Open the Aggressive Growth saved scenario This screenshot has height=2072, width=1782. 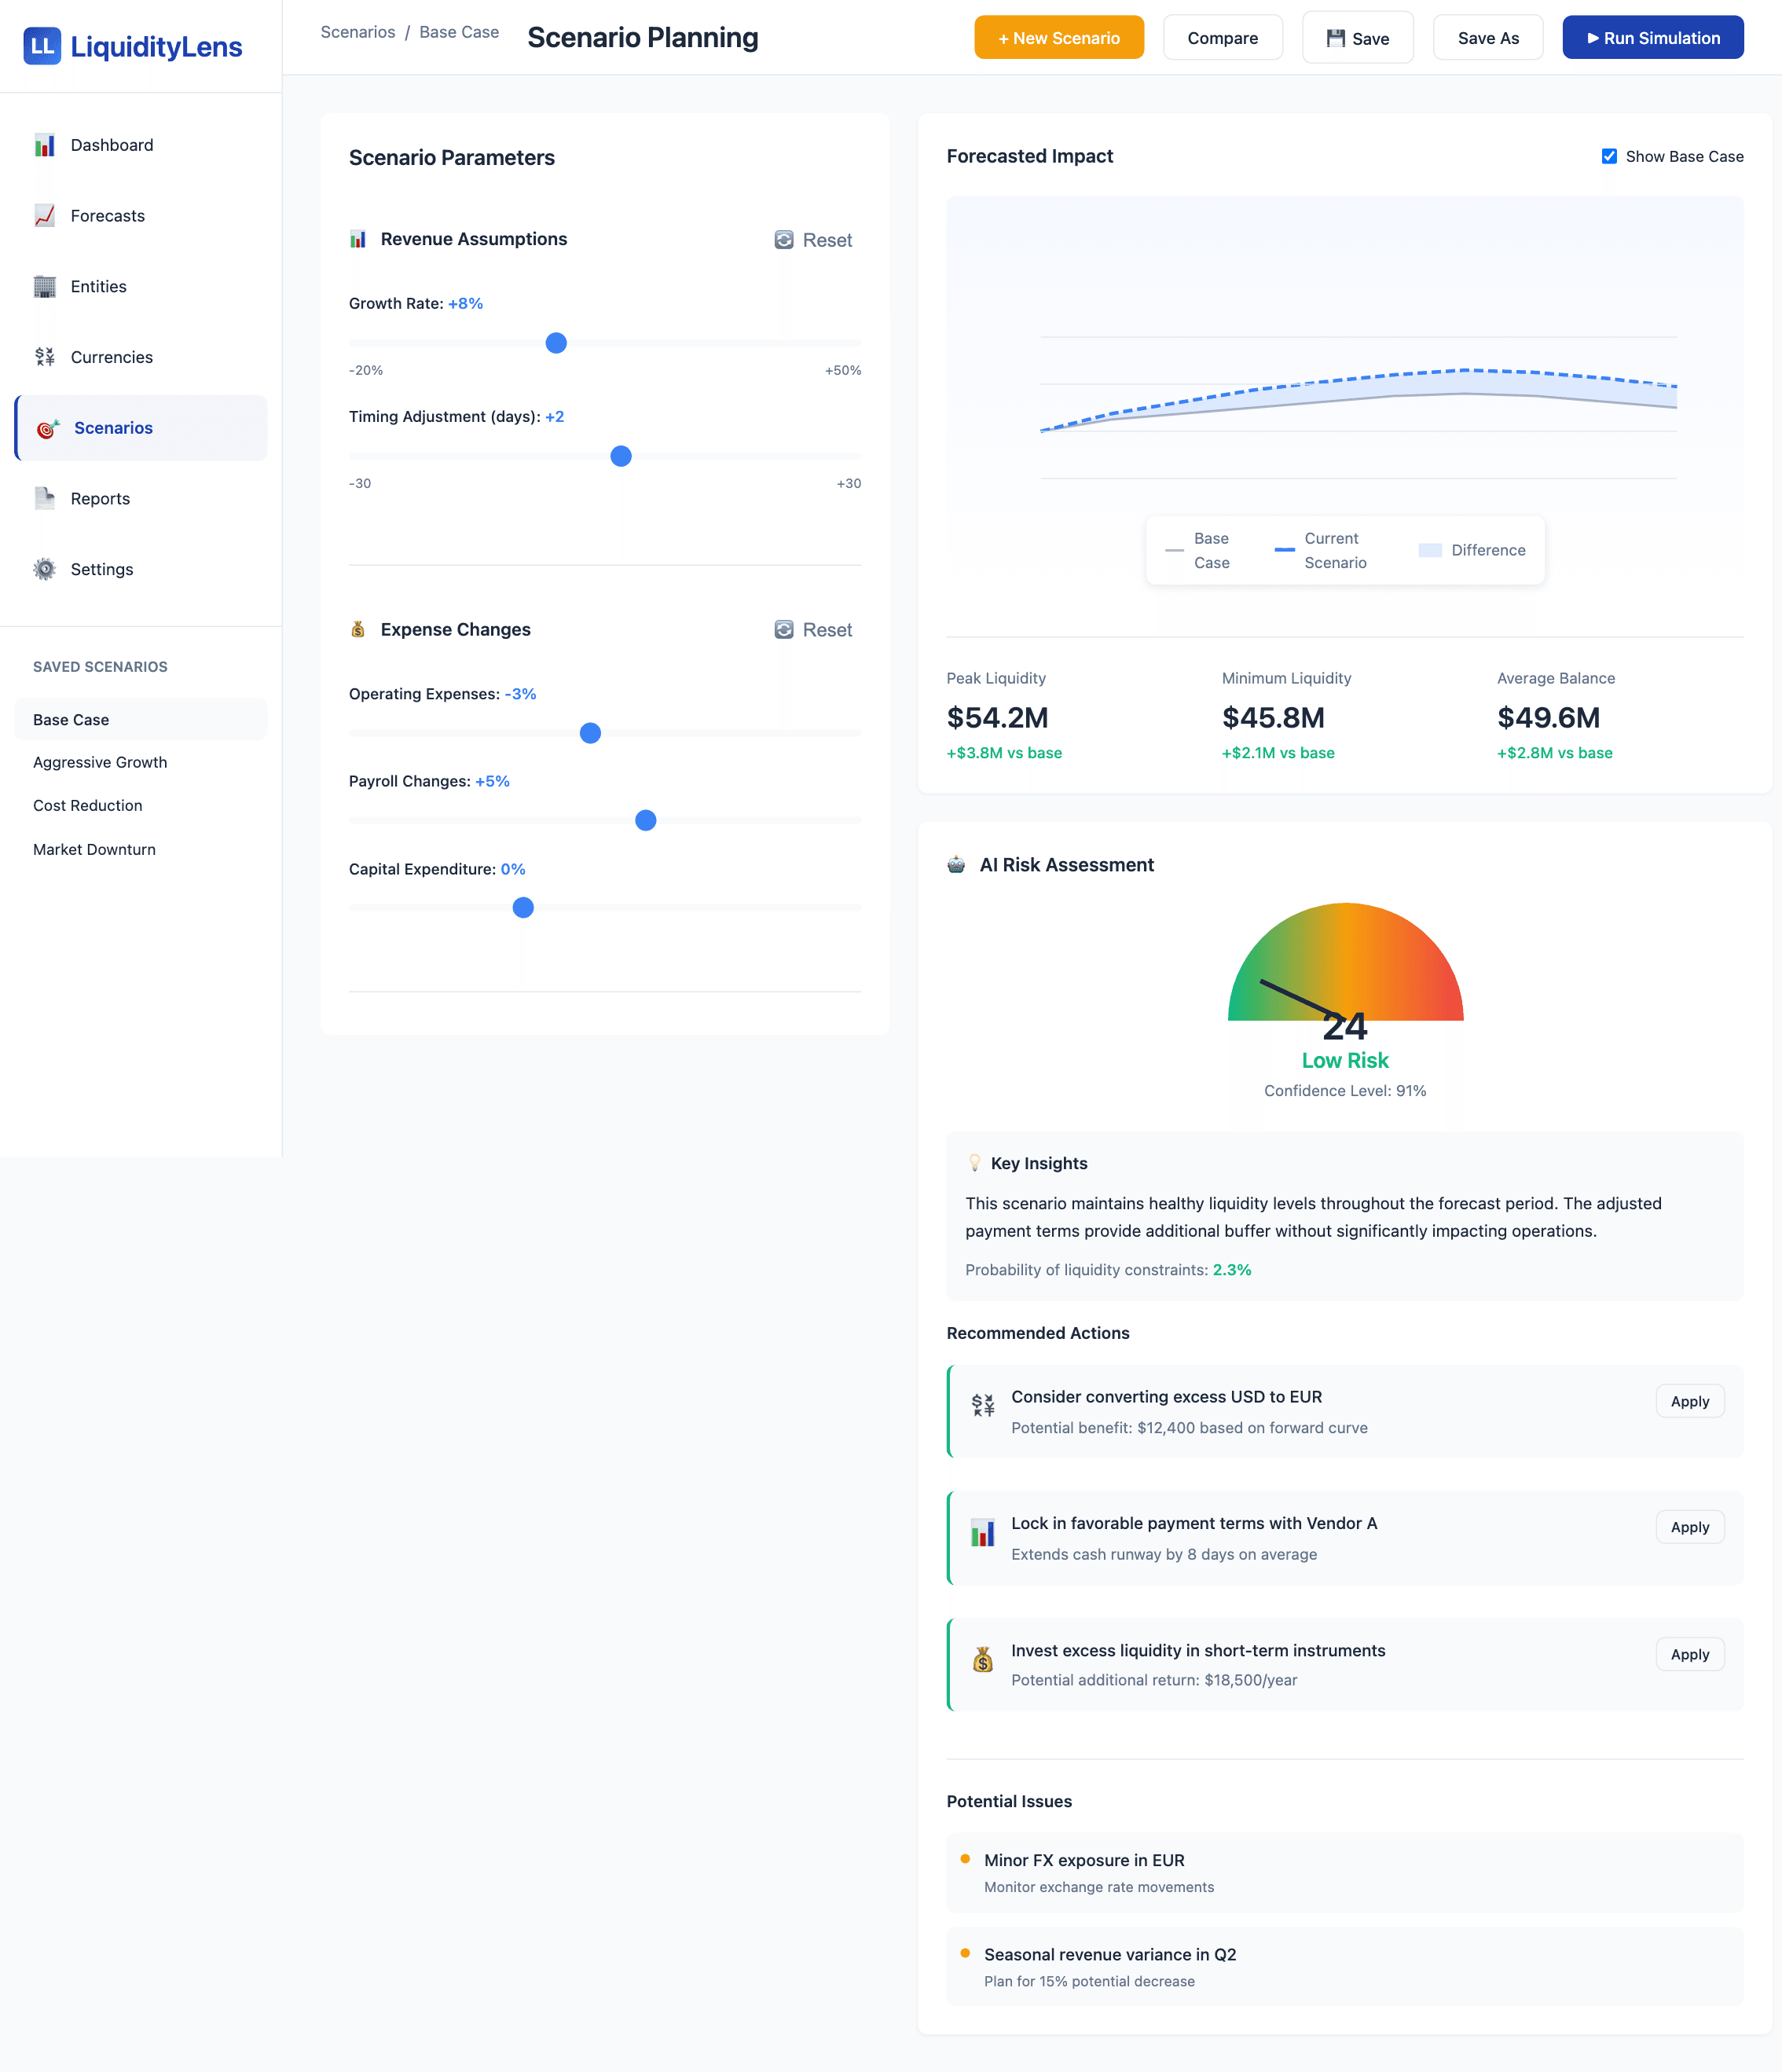[x=100, y=762]
